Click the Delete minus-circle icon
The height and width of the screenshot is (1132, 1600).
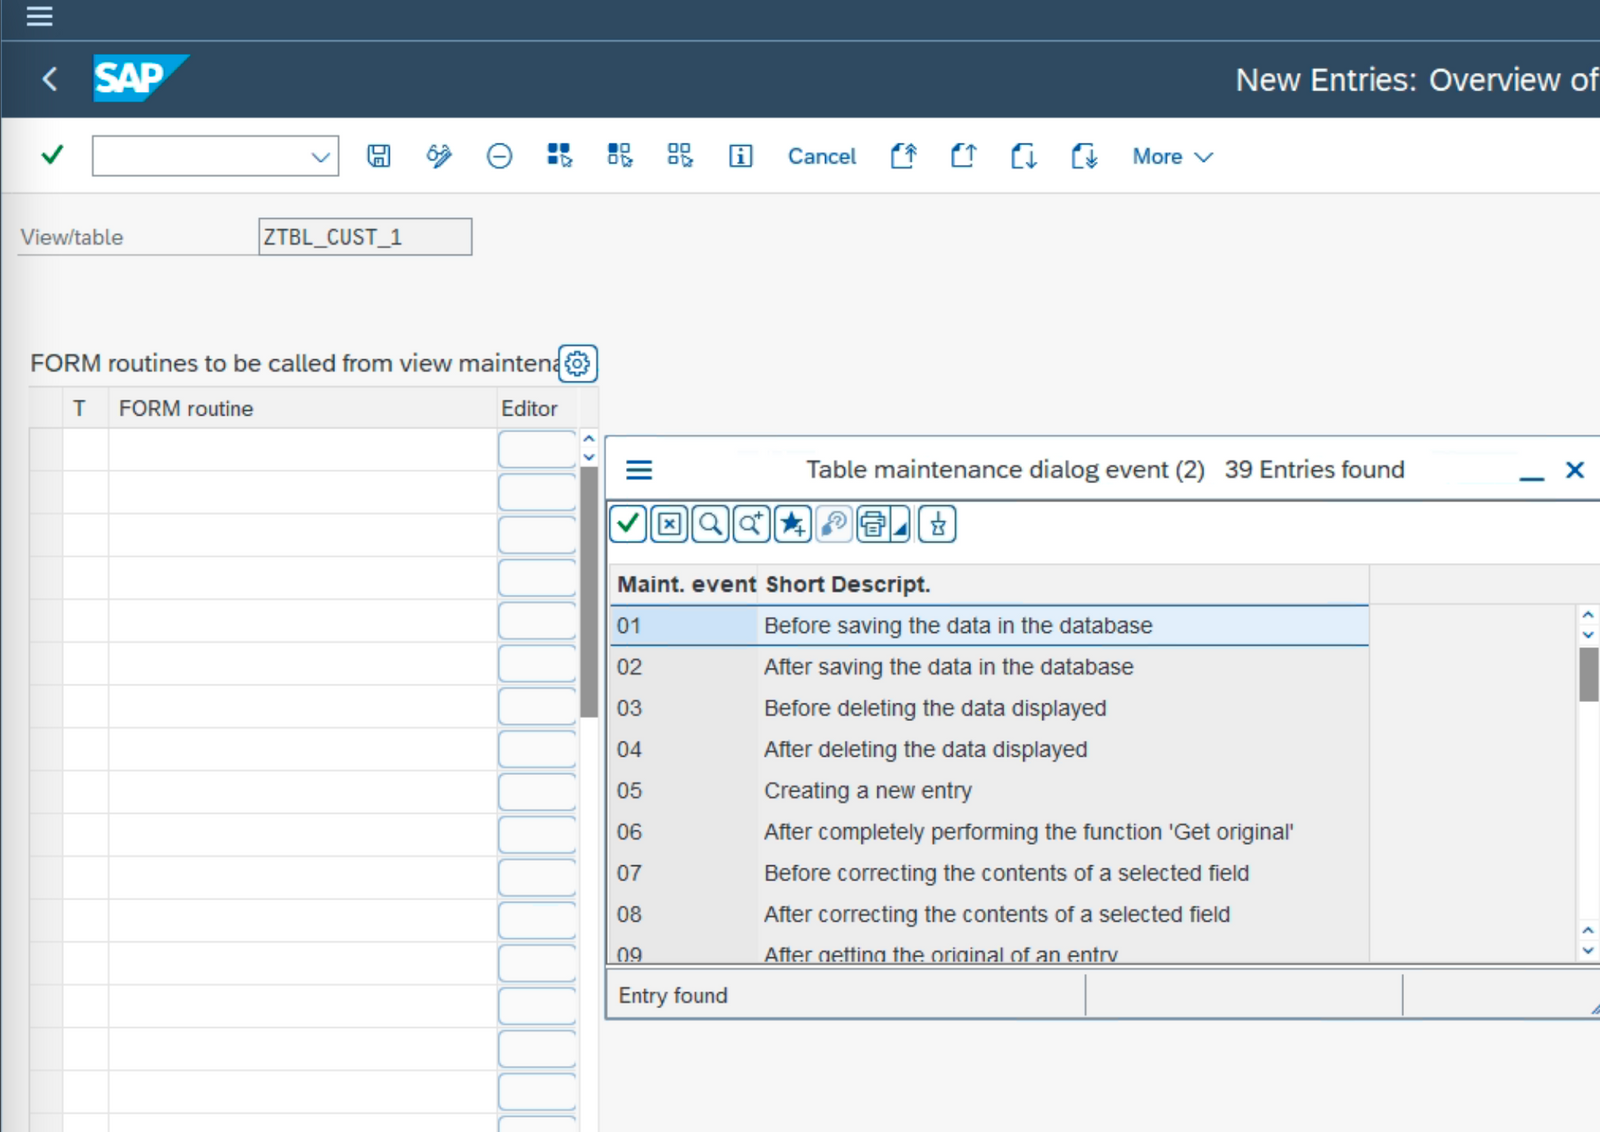point(499,156)
